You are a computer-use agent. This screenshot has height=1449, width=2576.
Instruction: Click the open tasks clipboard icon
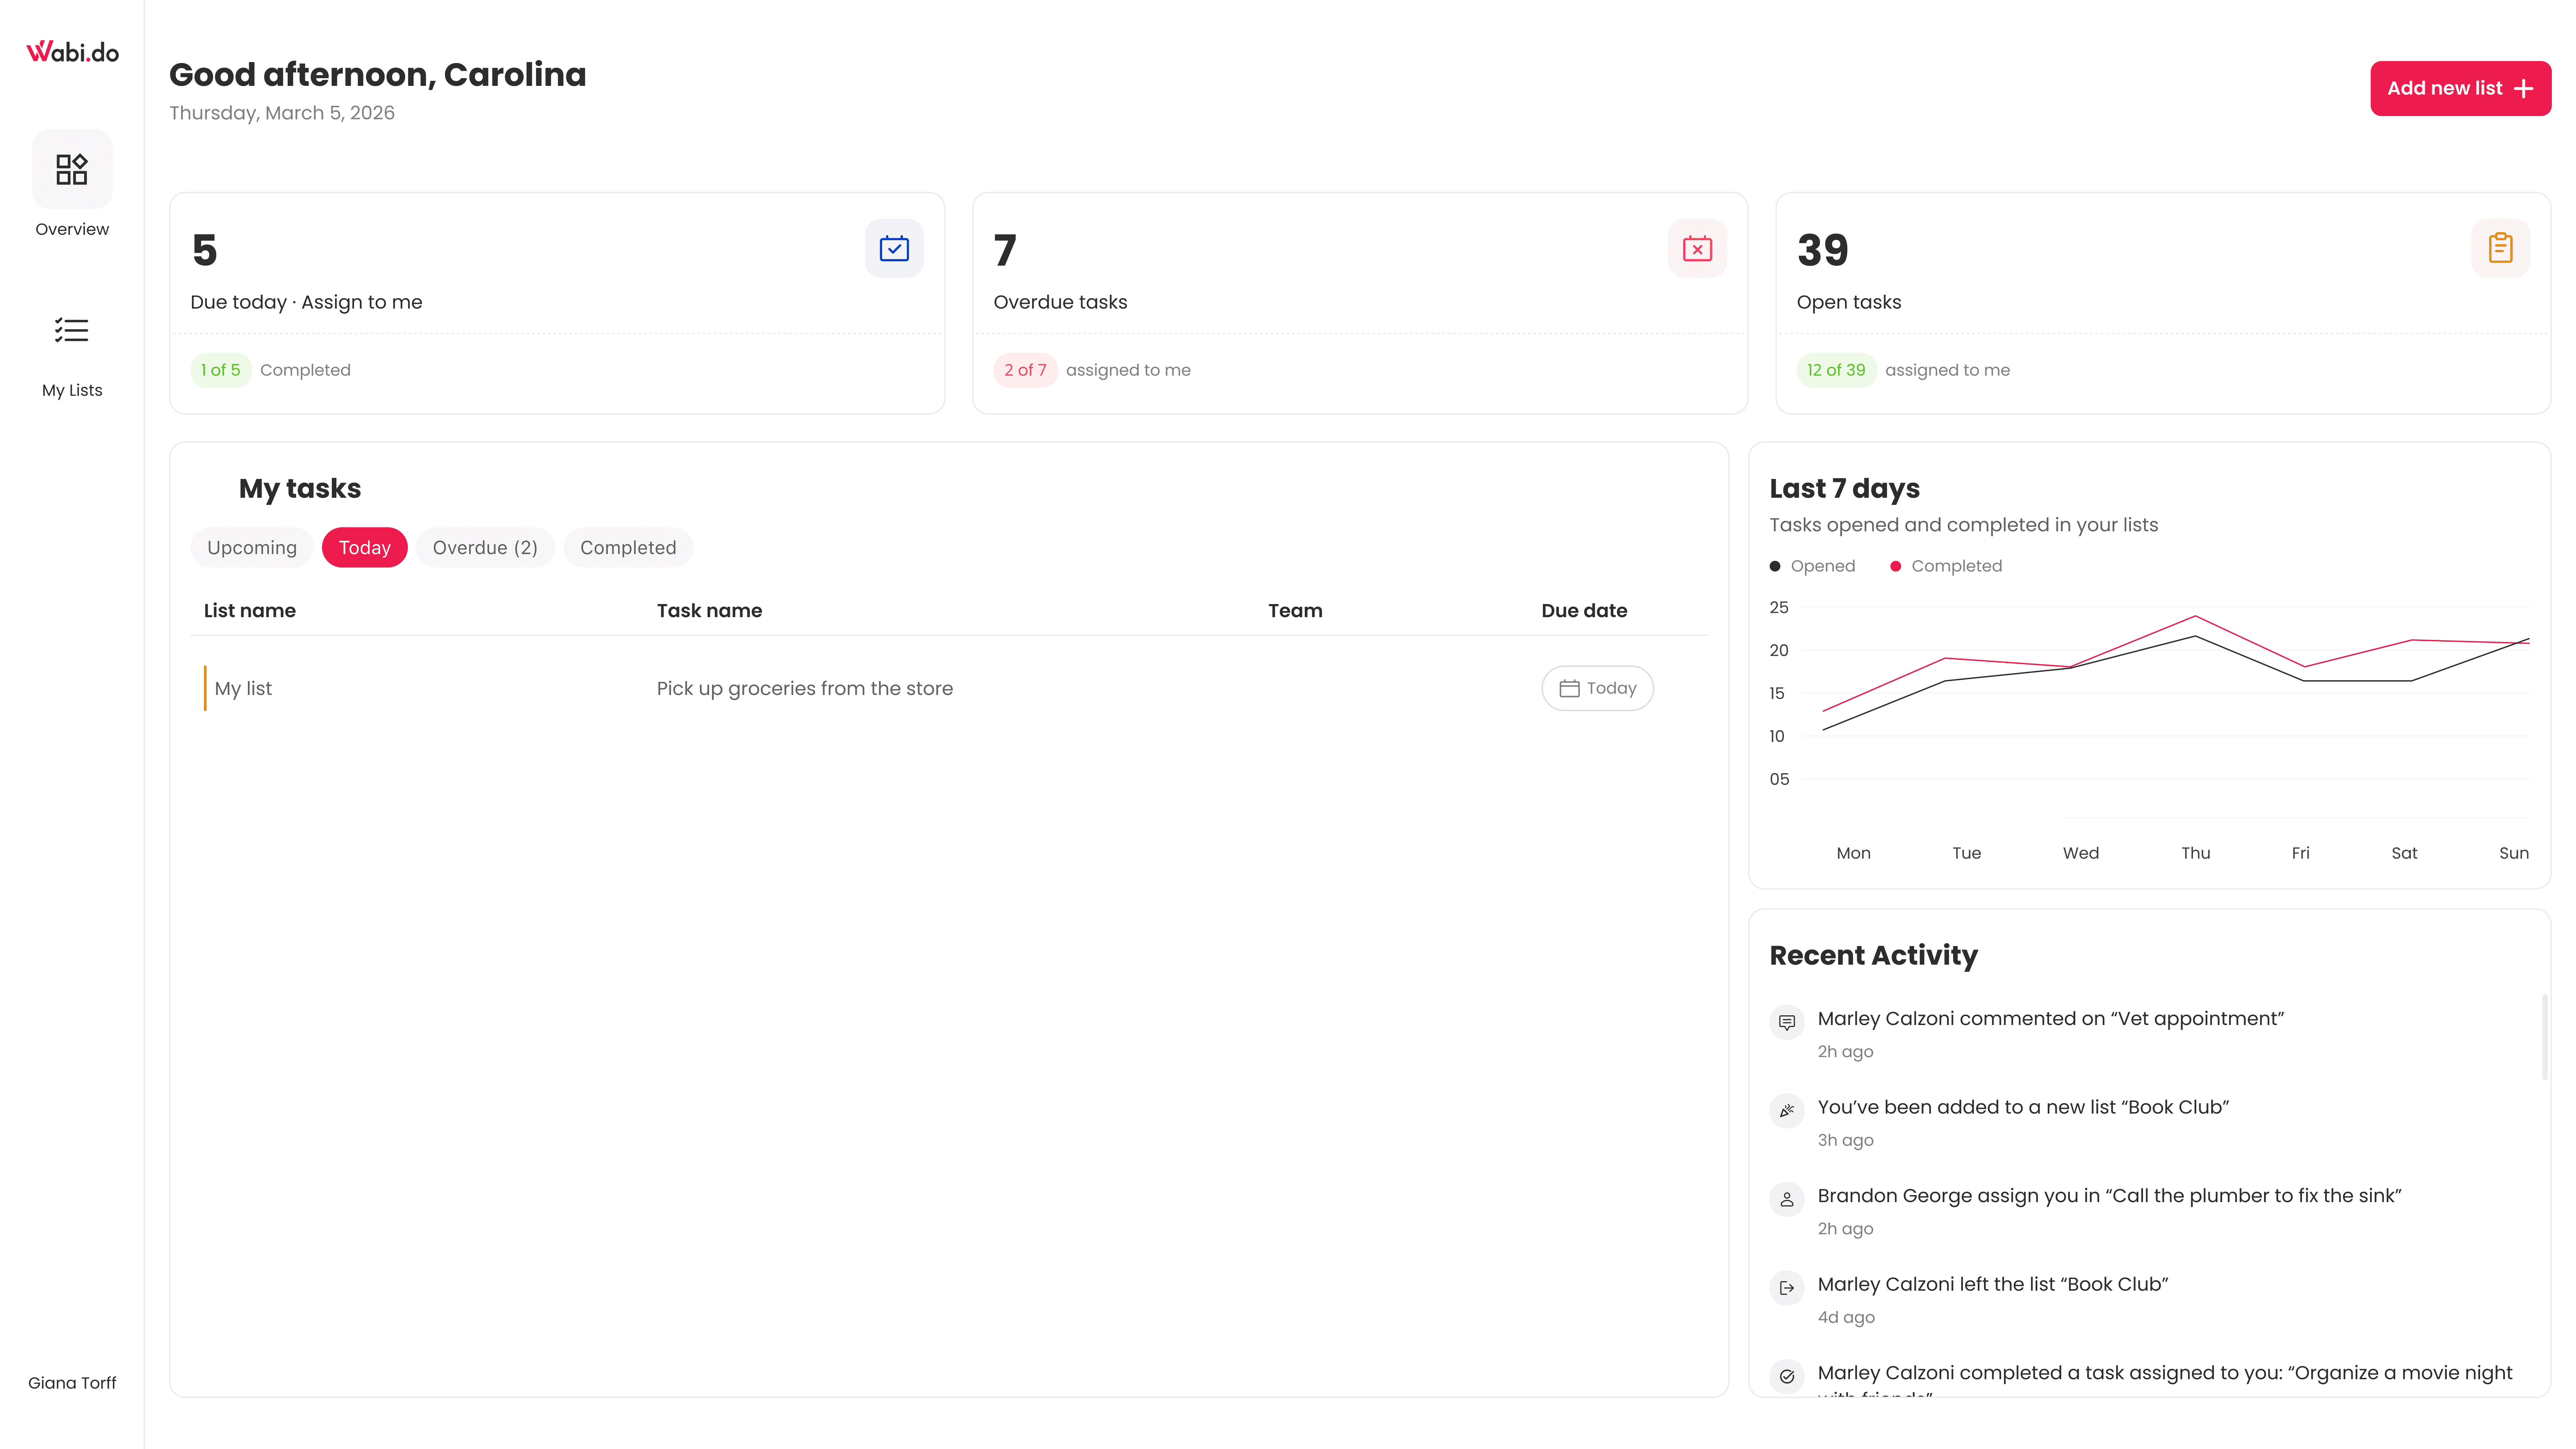(2500, 248)
